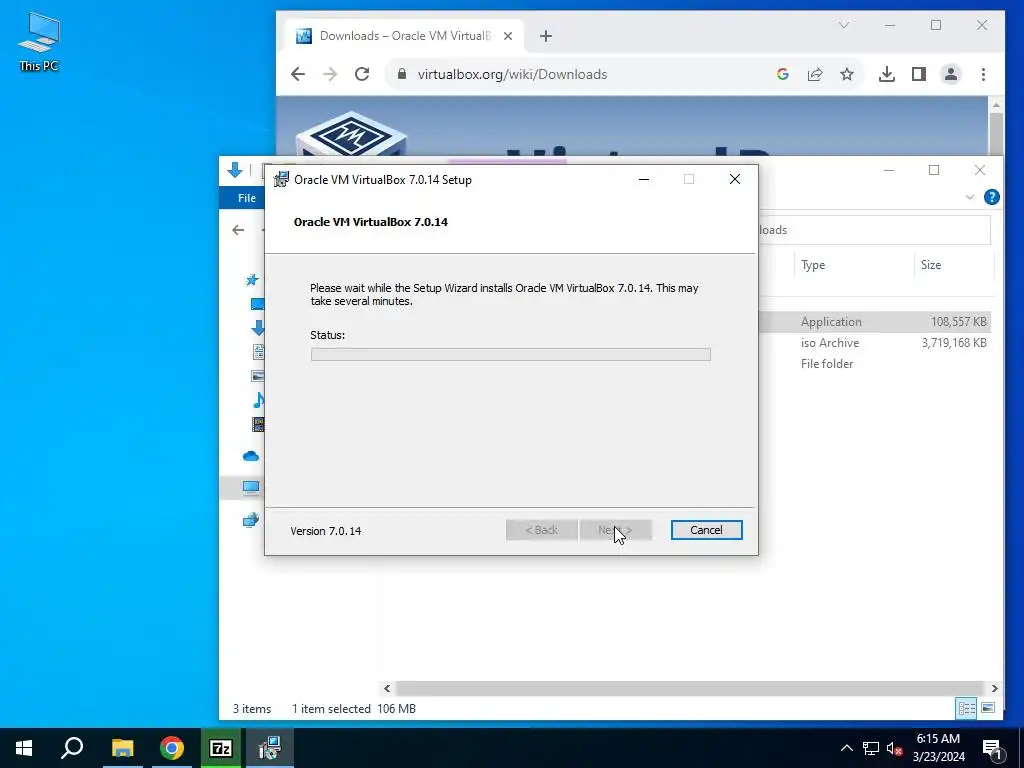Image resolution: width=1024 pixels, height=768 pixels.
Task: Click File Explorer horizontal scrollbar track
Action: click(690, 688)
